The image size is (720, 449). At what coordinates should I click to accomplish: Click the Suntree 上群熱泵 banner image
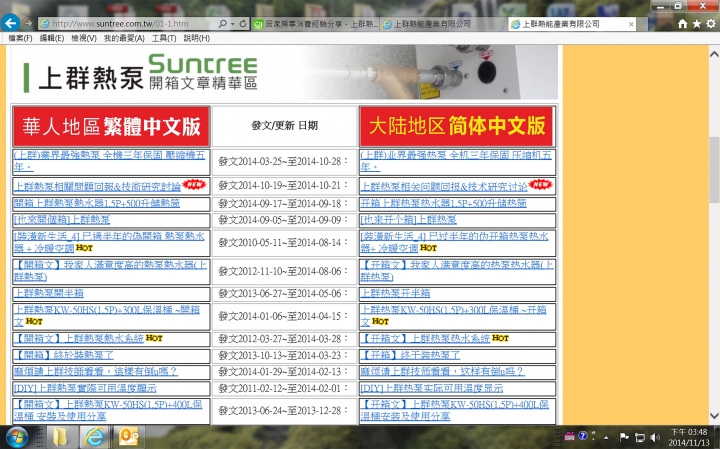284,73
